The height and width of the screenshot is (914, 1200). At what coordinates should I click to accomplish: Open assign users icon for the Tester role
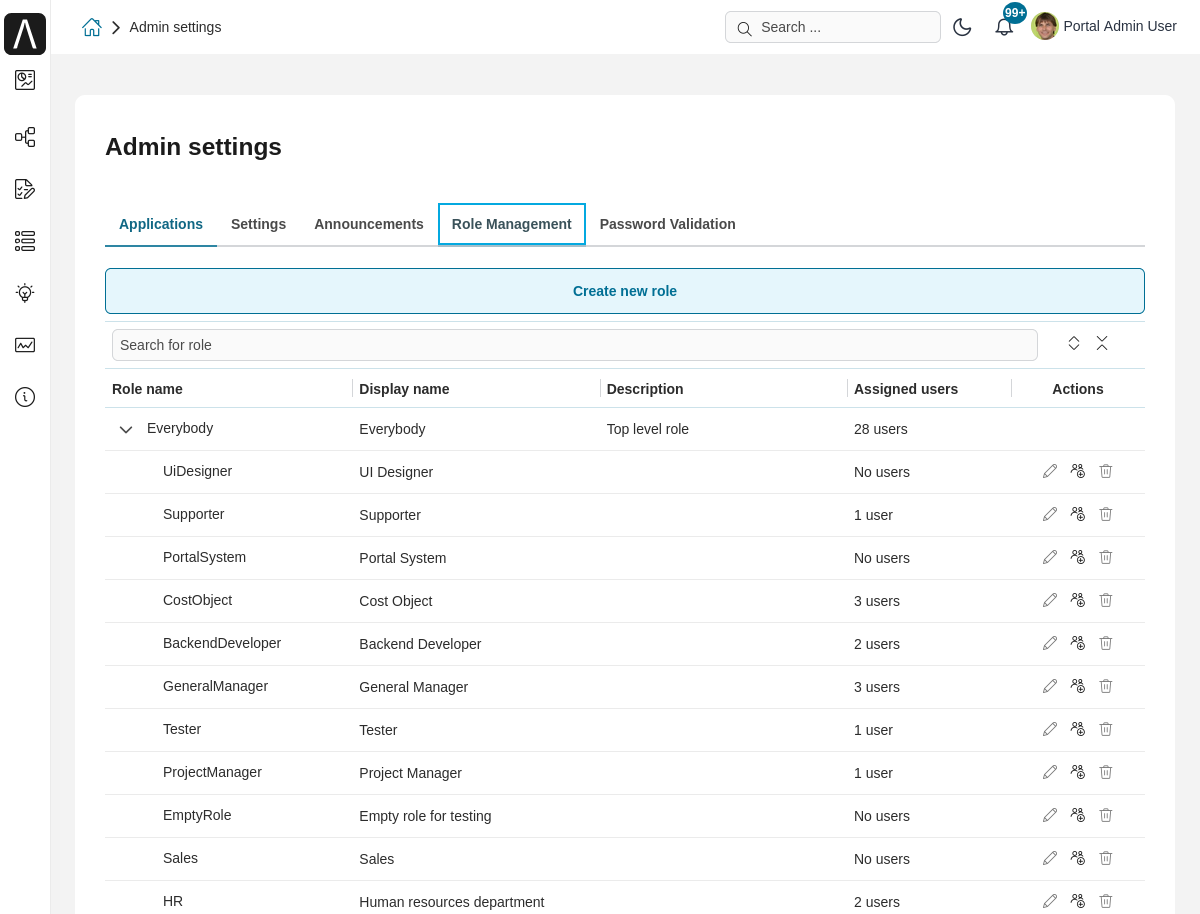click(1077, 728)
